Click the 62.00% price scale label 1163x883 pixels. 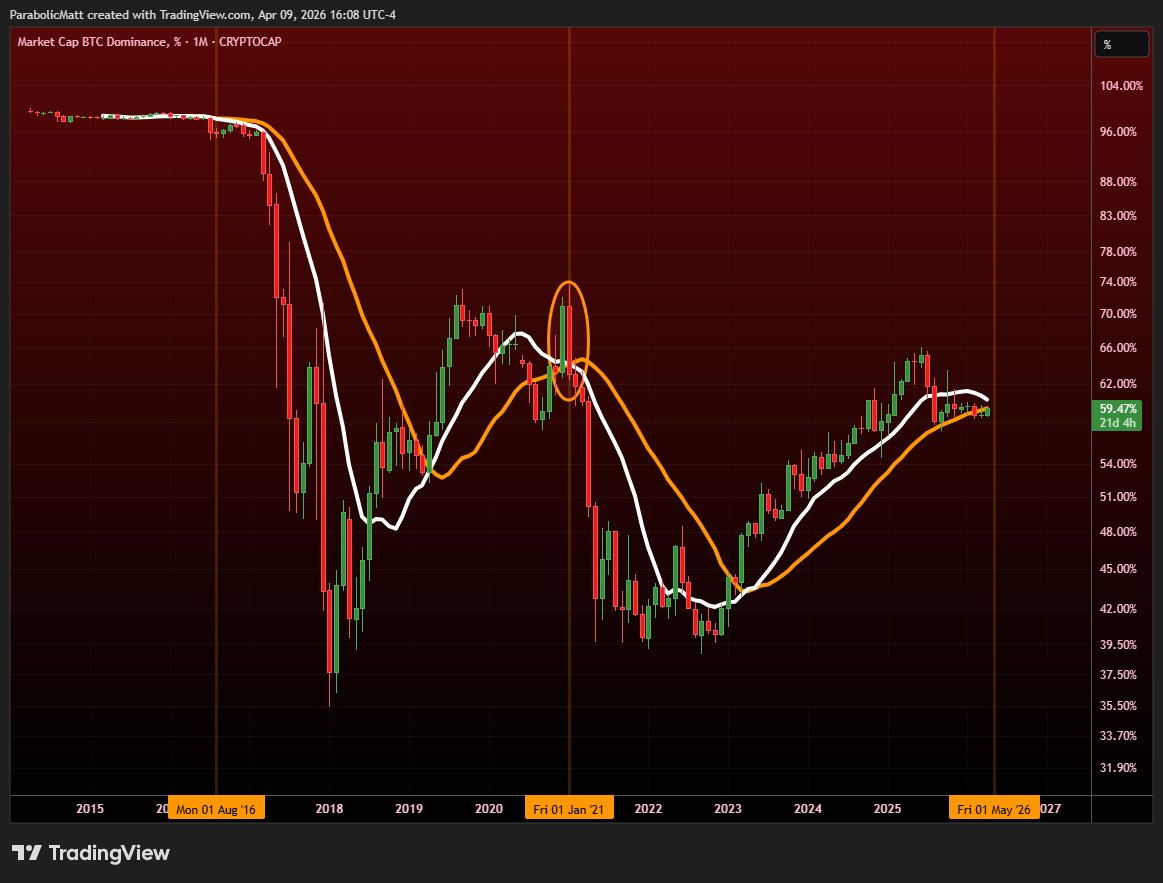[x=1118, y=384]
